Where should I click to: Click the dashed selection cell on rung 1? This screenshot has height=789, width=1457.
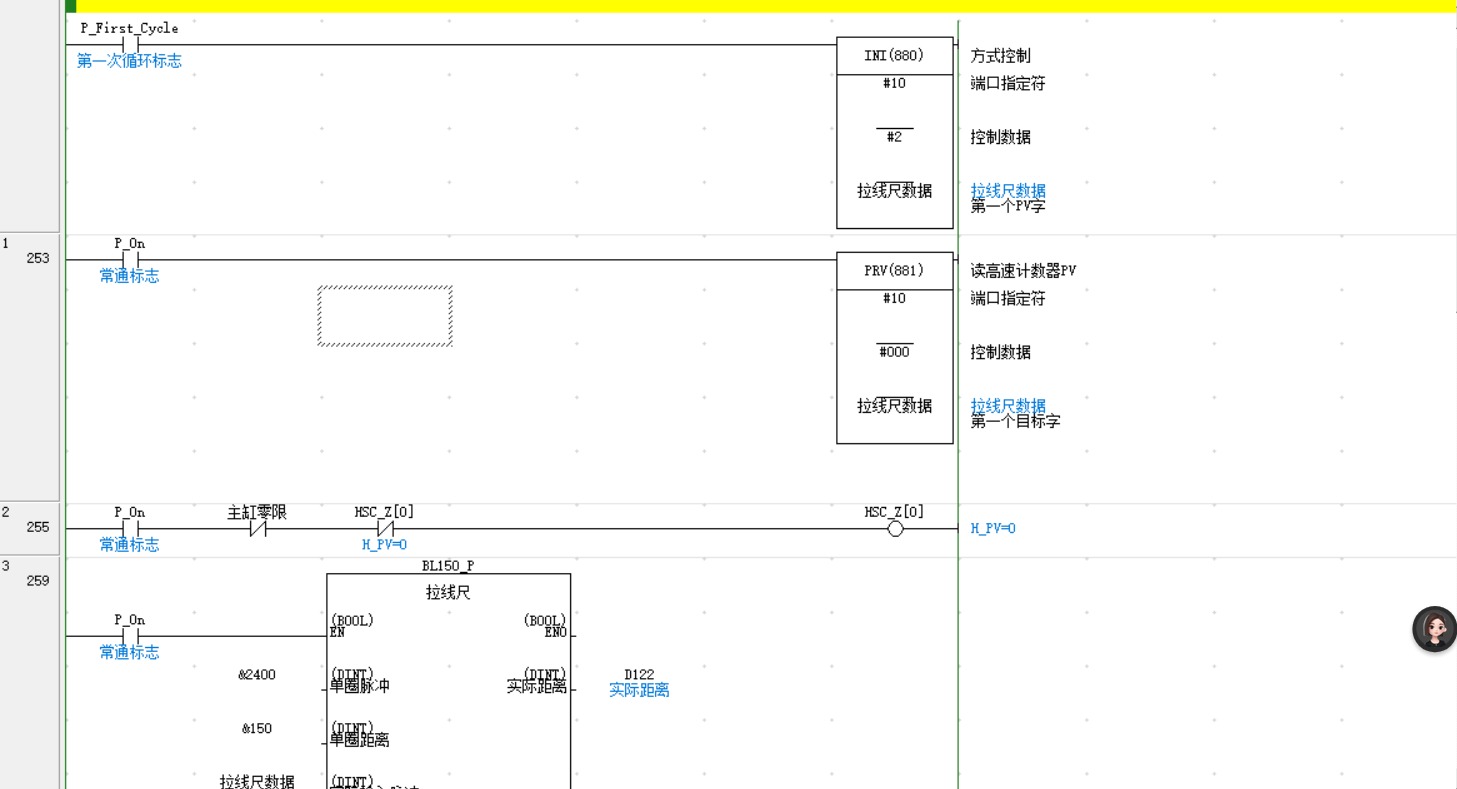[x=385, y=316]
